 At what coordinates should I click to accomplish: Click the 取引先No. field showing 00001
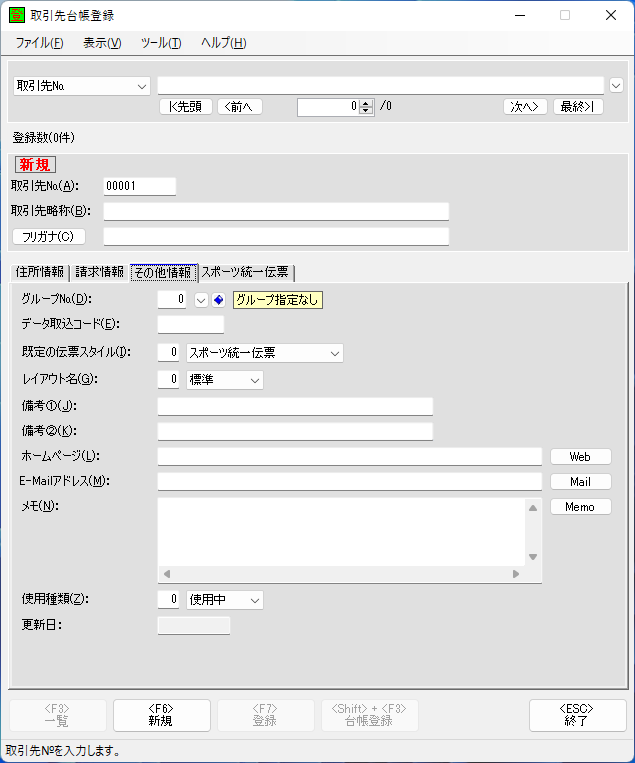pos(140,186)
